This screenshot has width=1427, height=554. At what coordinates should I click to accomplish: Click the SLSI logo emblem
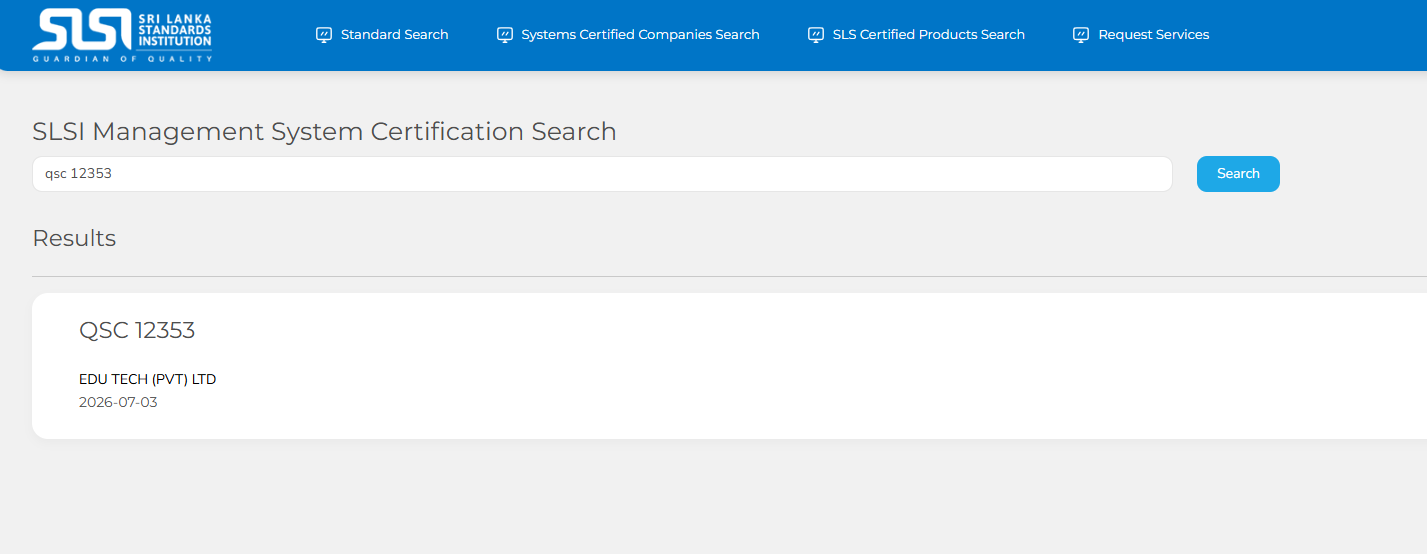click(82, 31)
